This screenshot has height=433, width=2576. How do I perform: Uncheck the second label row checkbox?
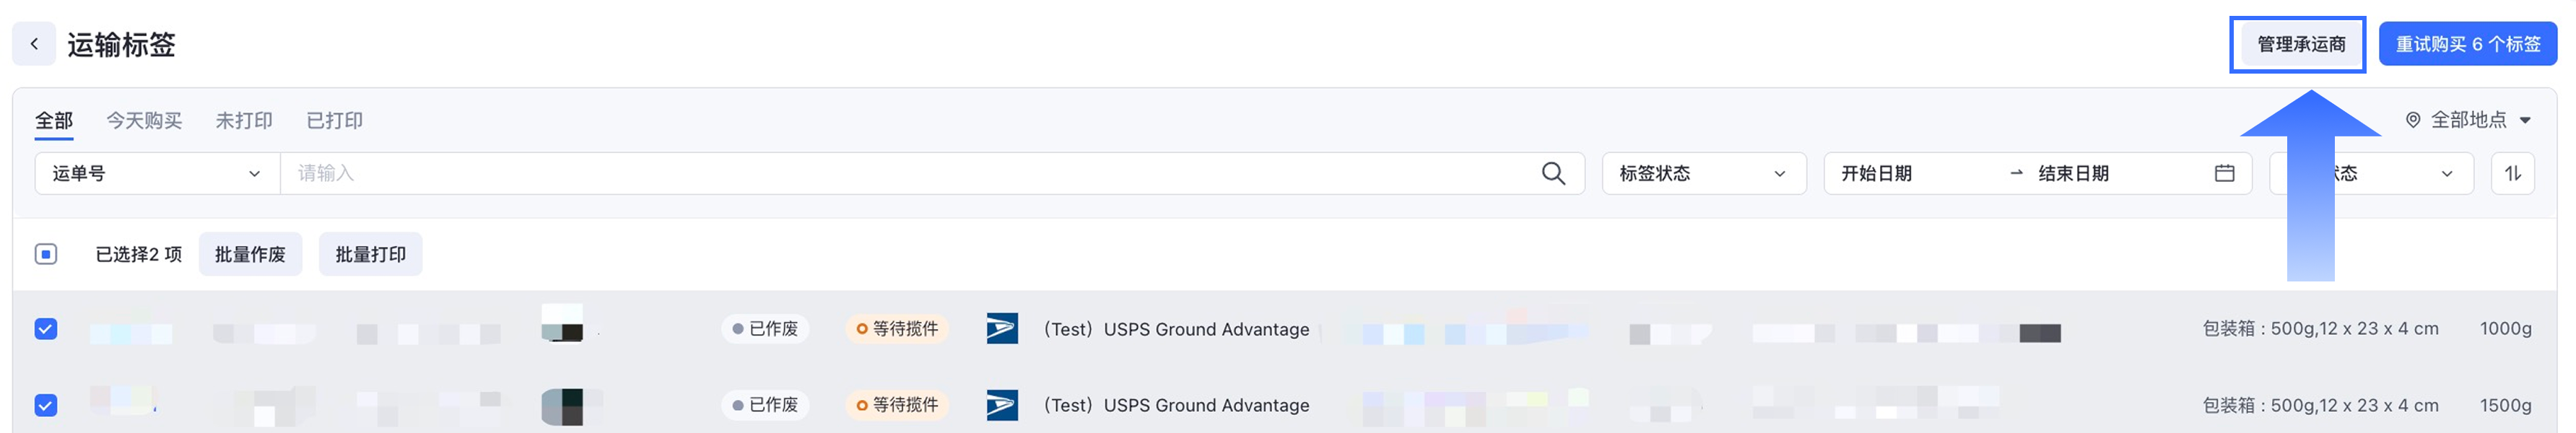[46, 405]
